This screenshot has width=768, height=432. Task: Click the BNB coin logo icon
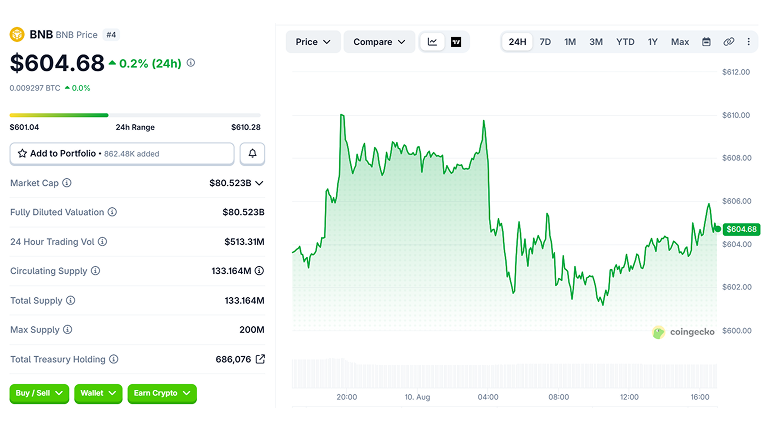tap(17, 35)
